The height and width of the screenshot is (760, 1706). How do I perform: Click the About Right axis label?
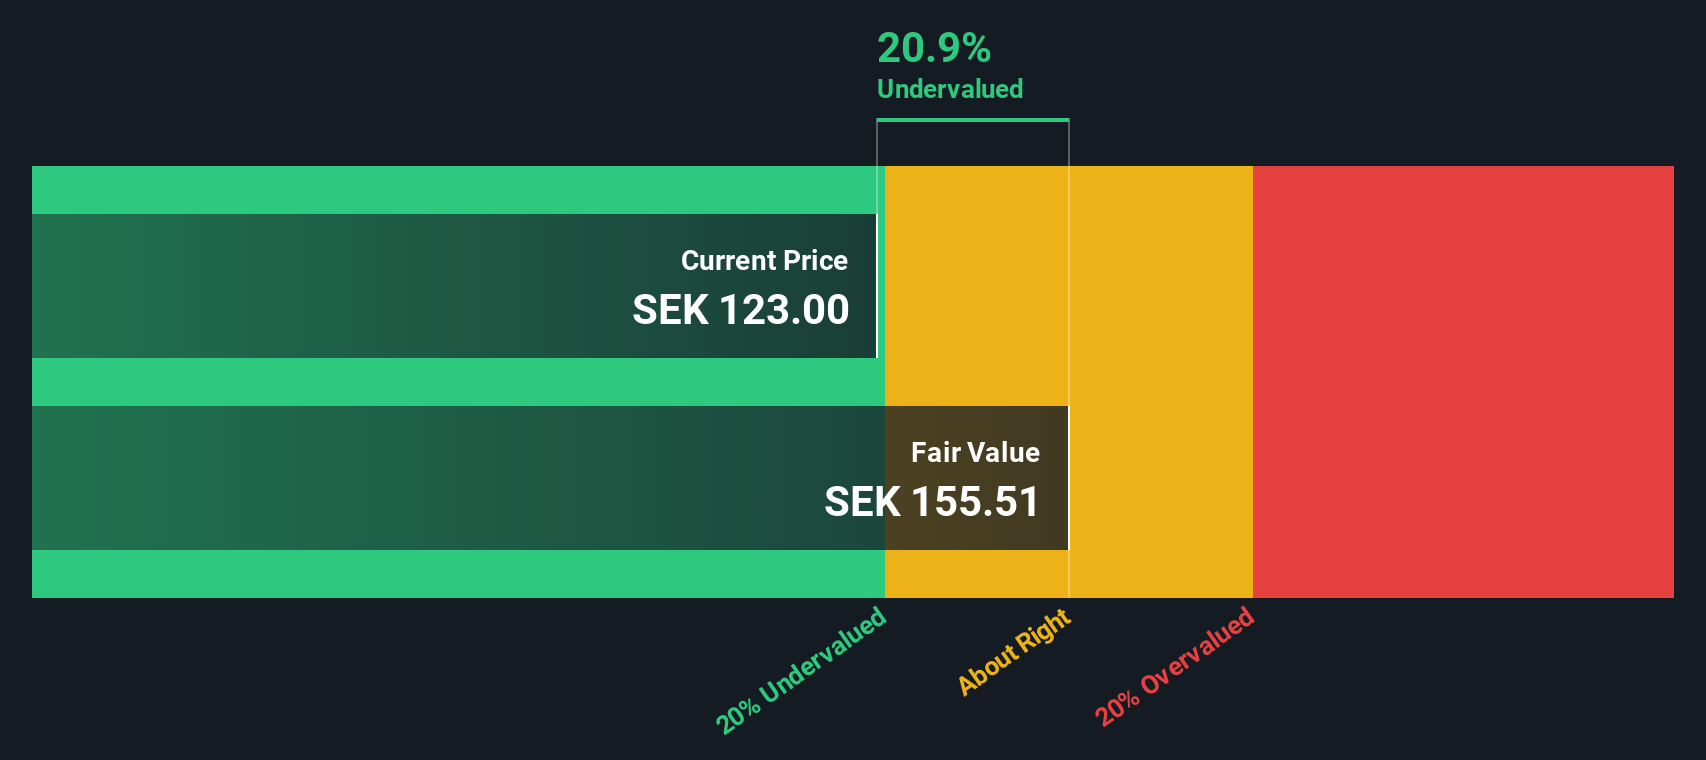point(1014,652)
